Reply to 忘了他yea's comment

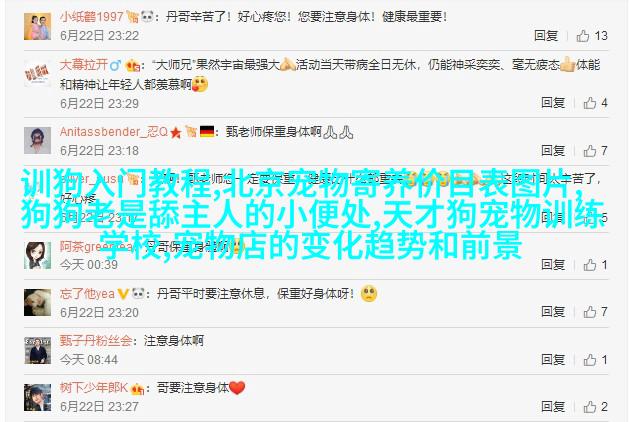[553, 311]
